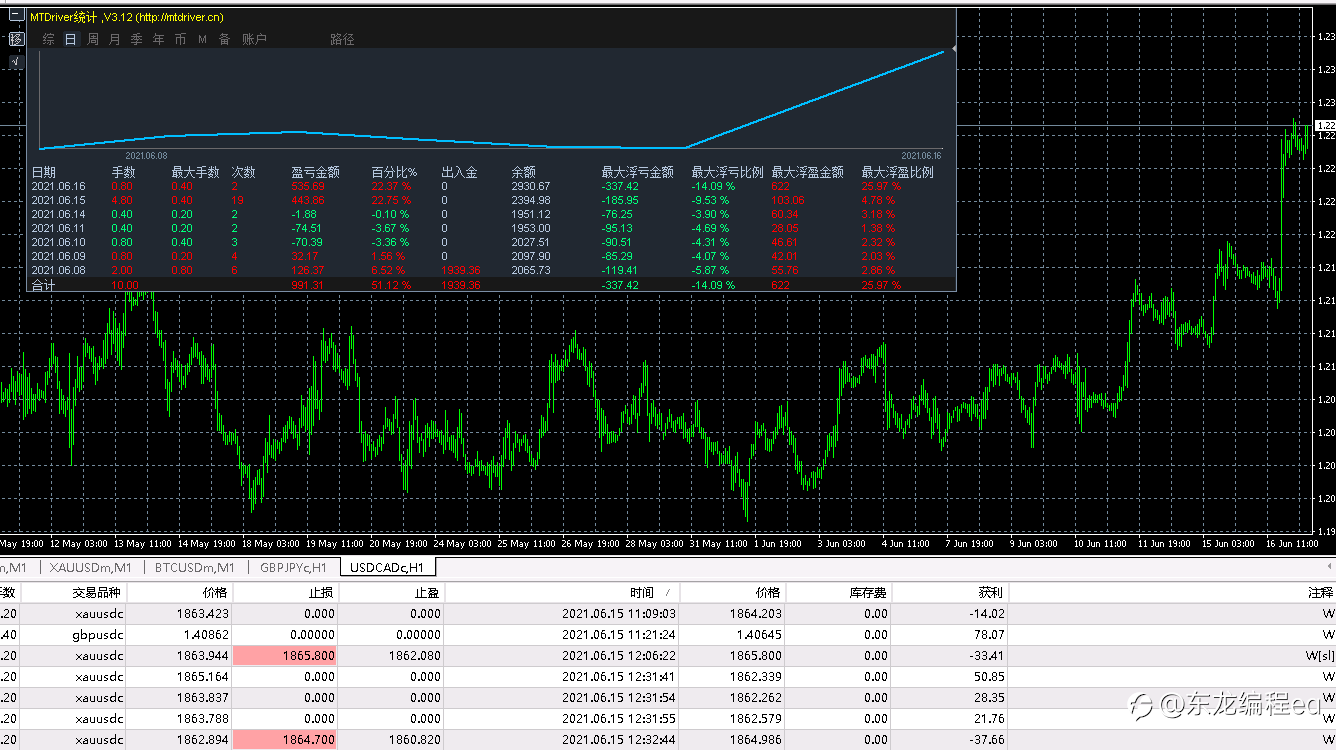
Task: Click the 日期 column header in stats table
Action: click(x=44, y=172)
